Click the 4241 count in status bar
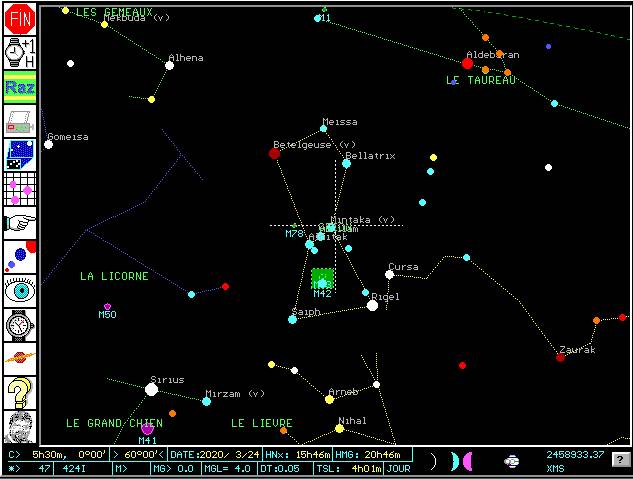 click(74, 469)
